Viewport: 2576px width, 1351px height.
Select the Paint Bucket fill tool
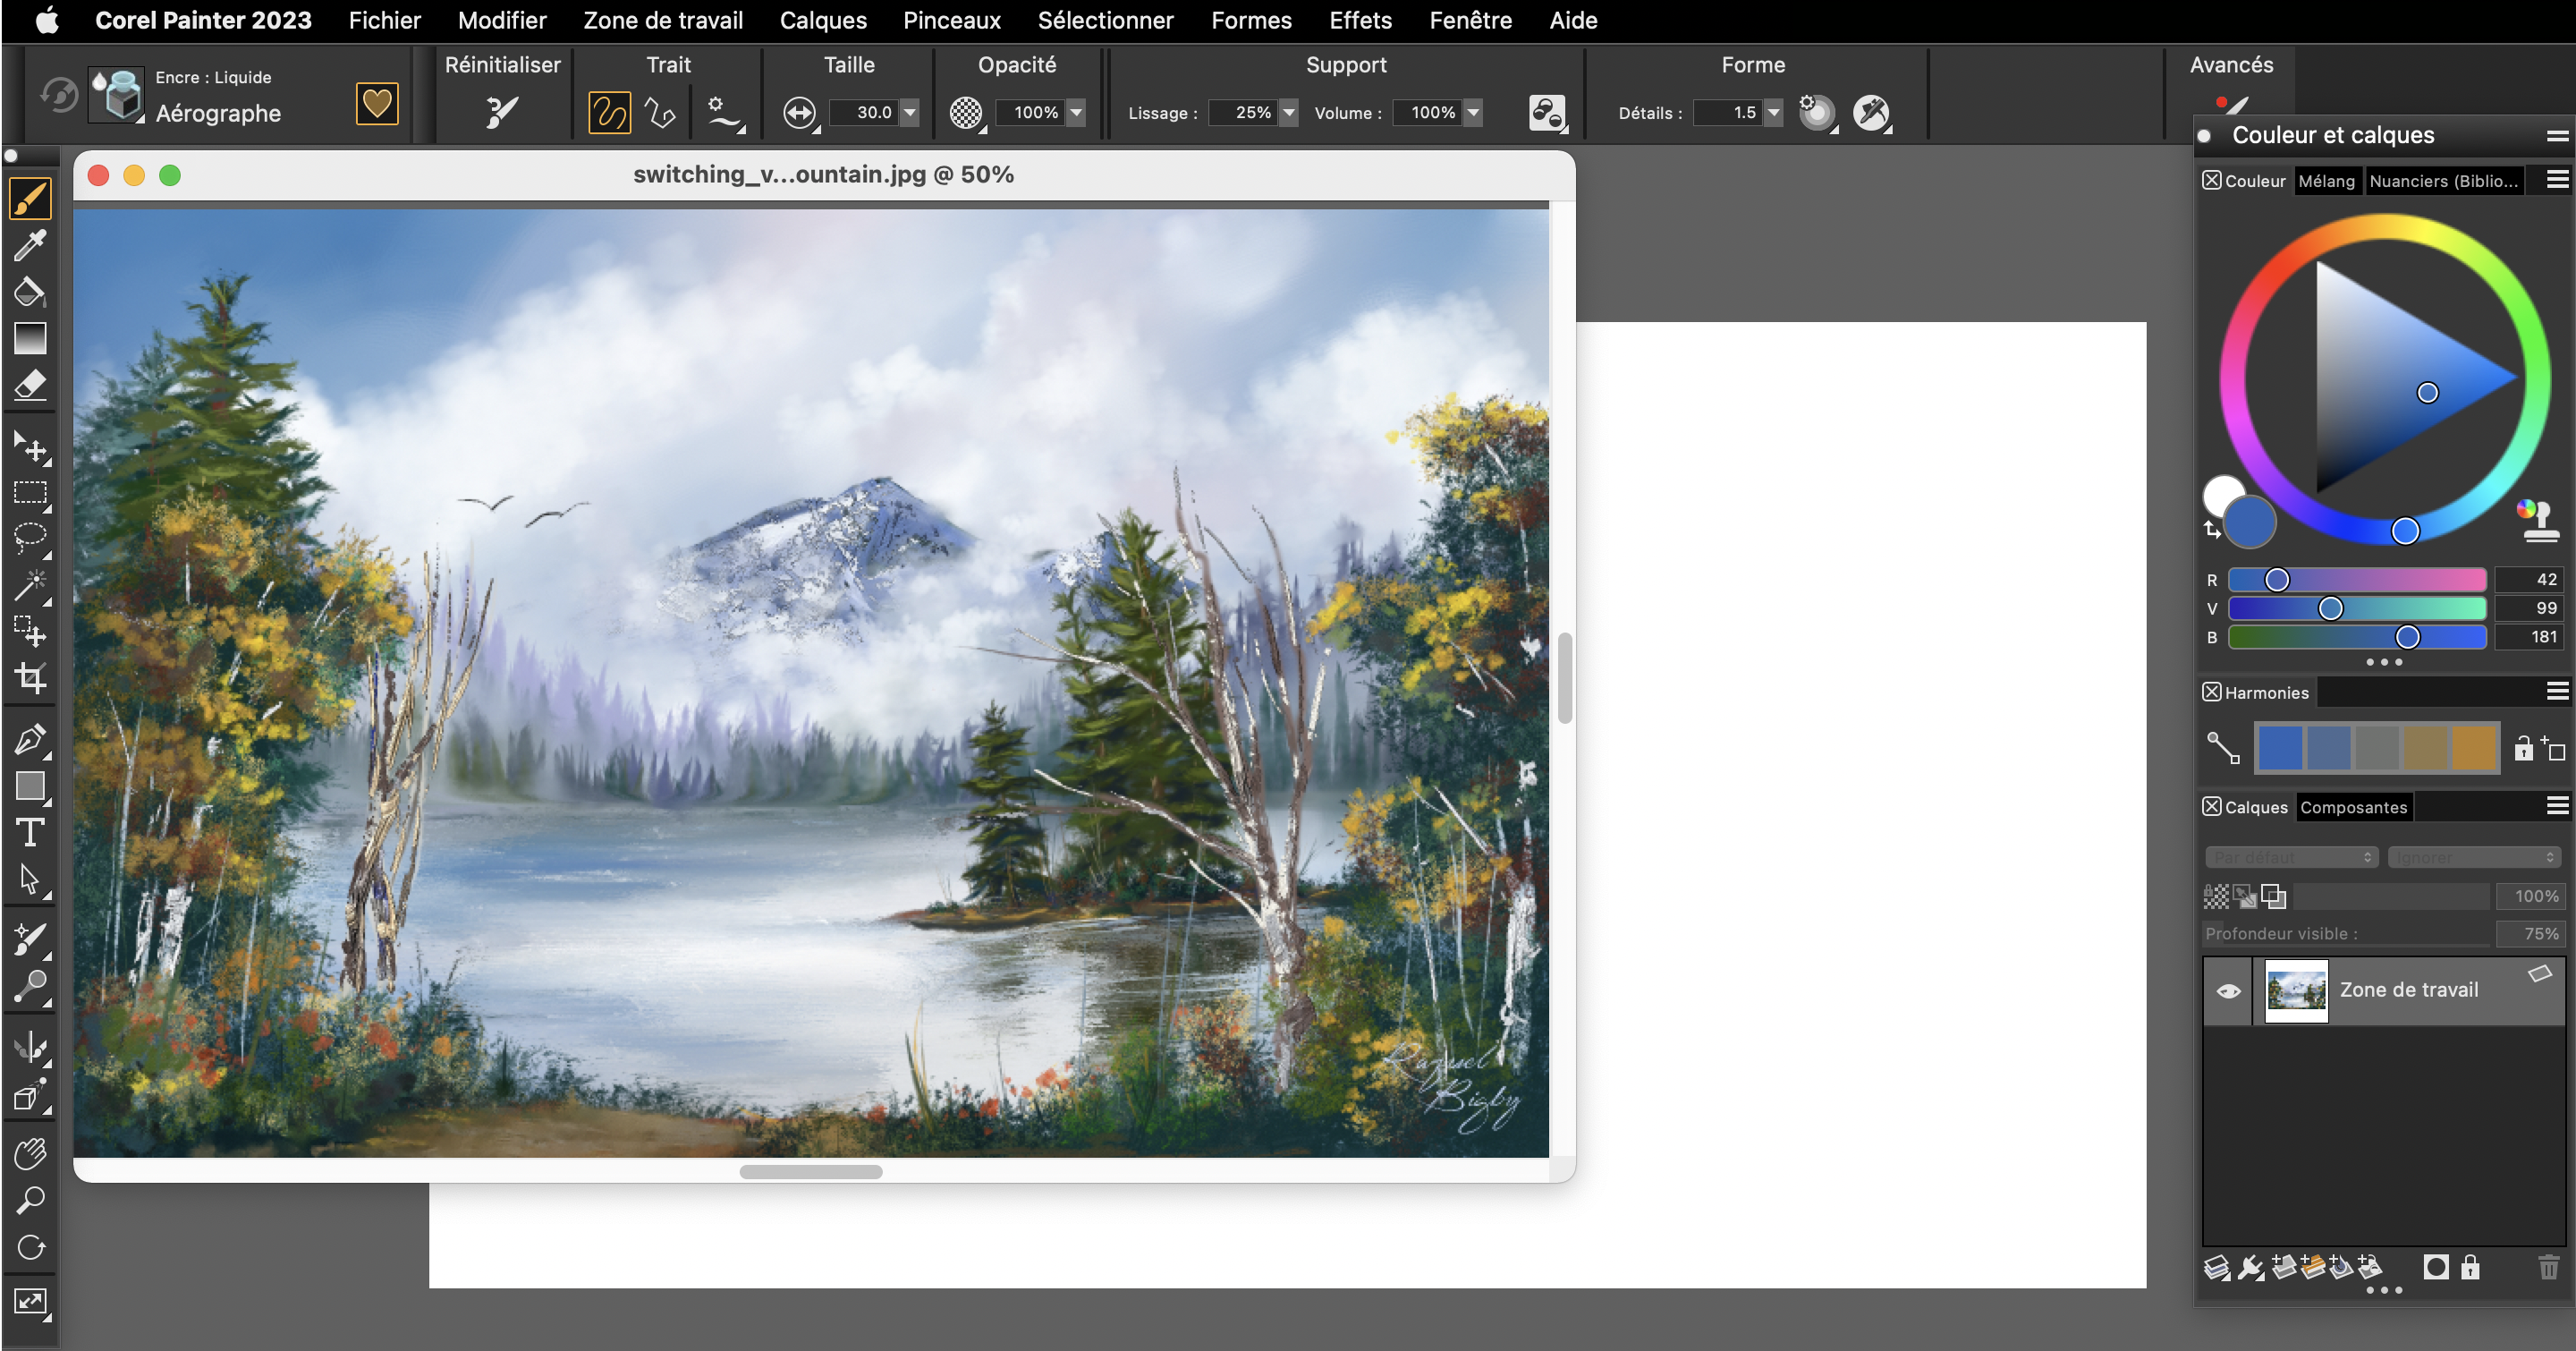coord(30,292)
